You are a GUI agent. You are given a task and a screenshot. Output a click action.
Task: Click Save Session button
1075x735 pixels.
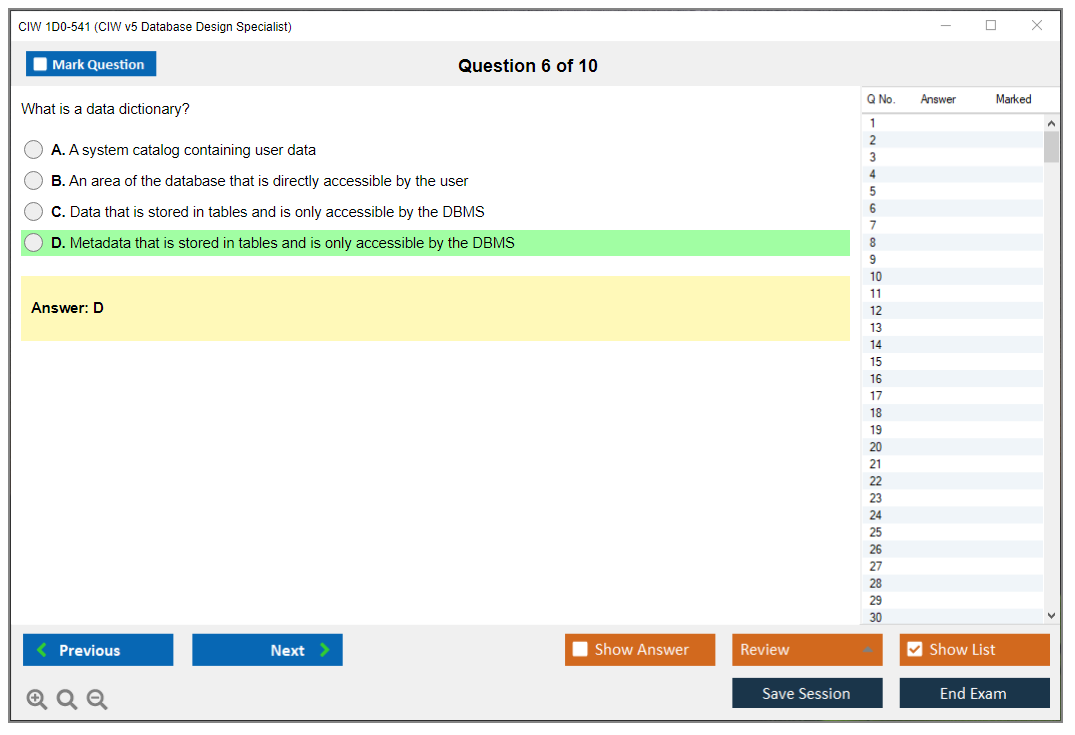(806, 693)
